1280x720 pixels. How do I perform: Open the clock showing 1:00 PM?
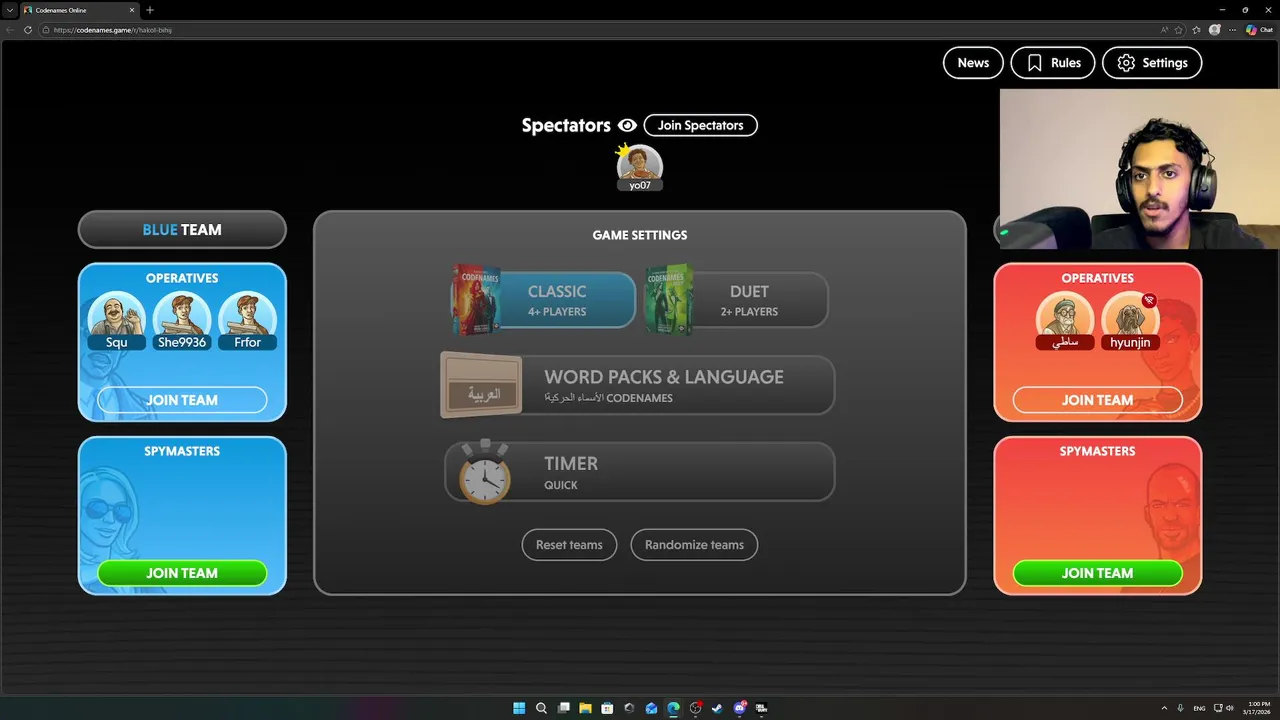coord(1257,708)
